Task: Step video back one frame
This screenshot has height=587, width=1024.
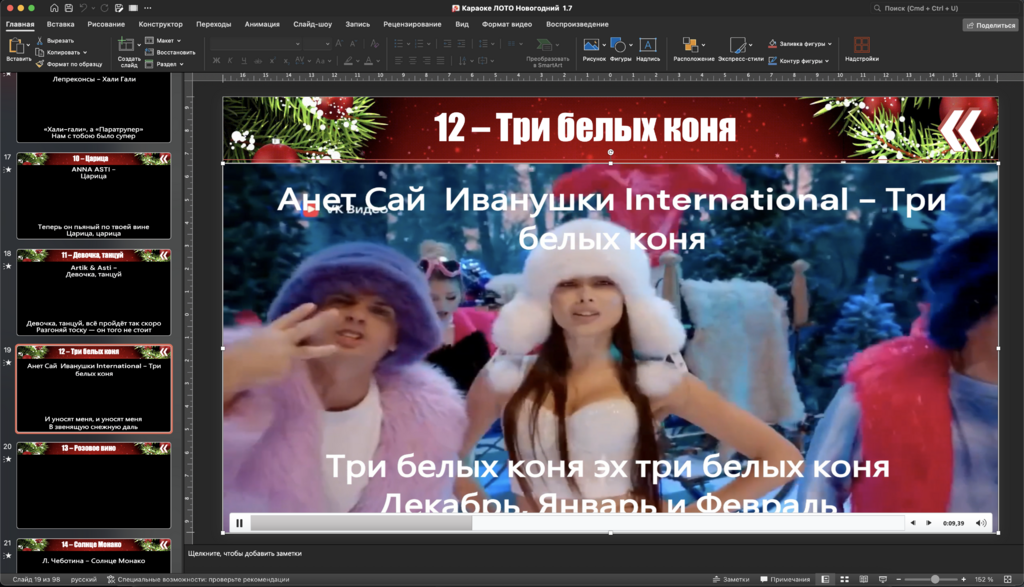Action: coord(913,523)
